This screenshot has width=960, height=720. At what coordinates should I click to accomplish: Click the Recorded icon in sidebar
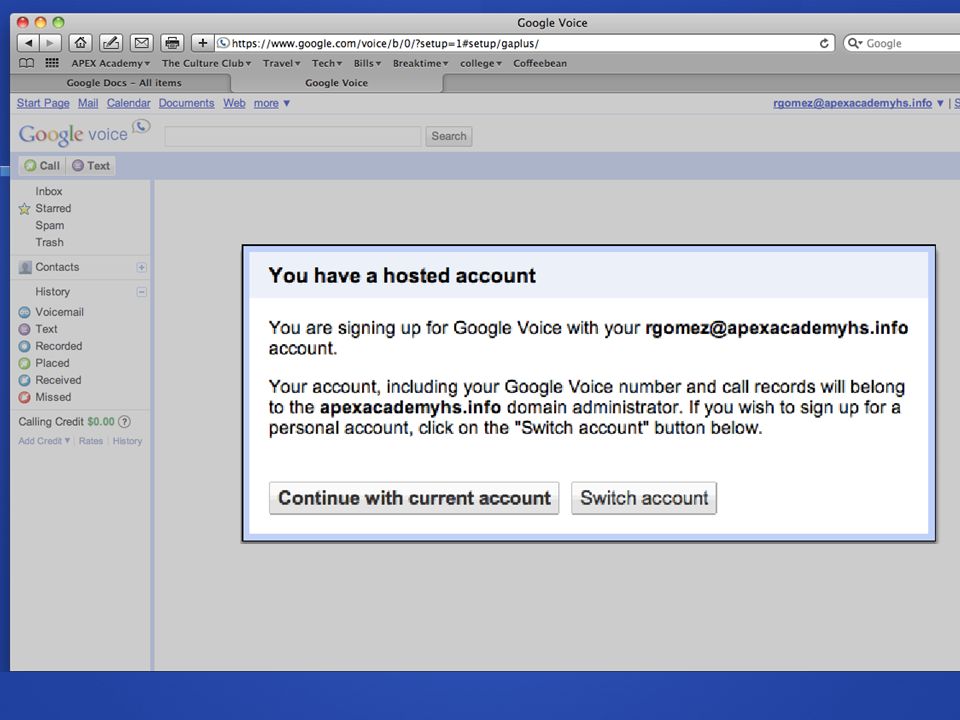point(24,347)
